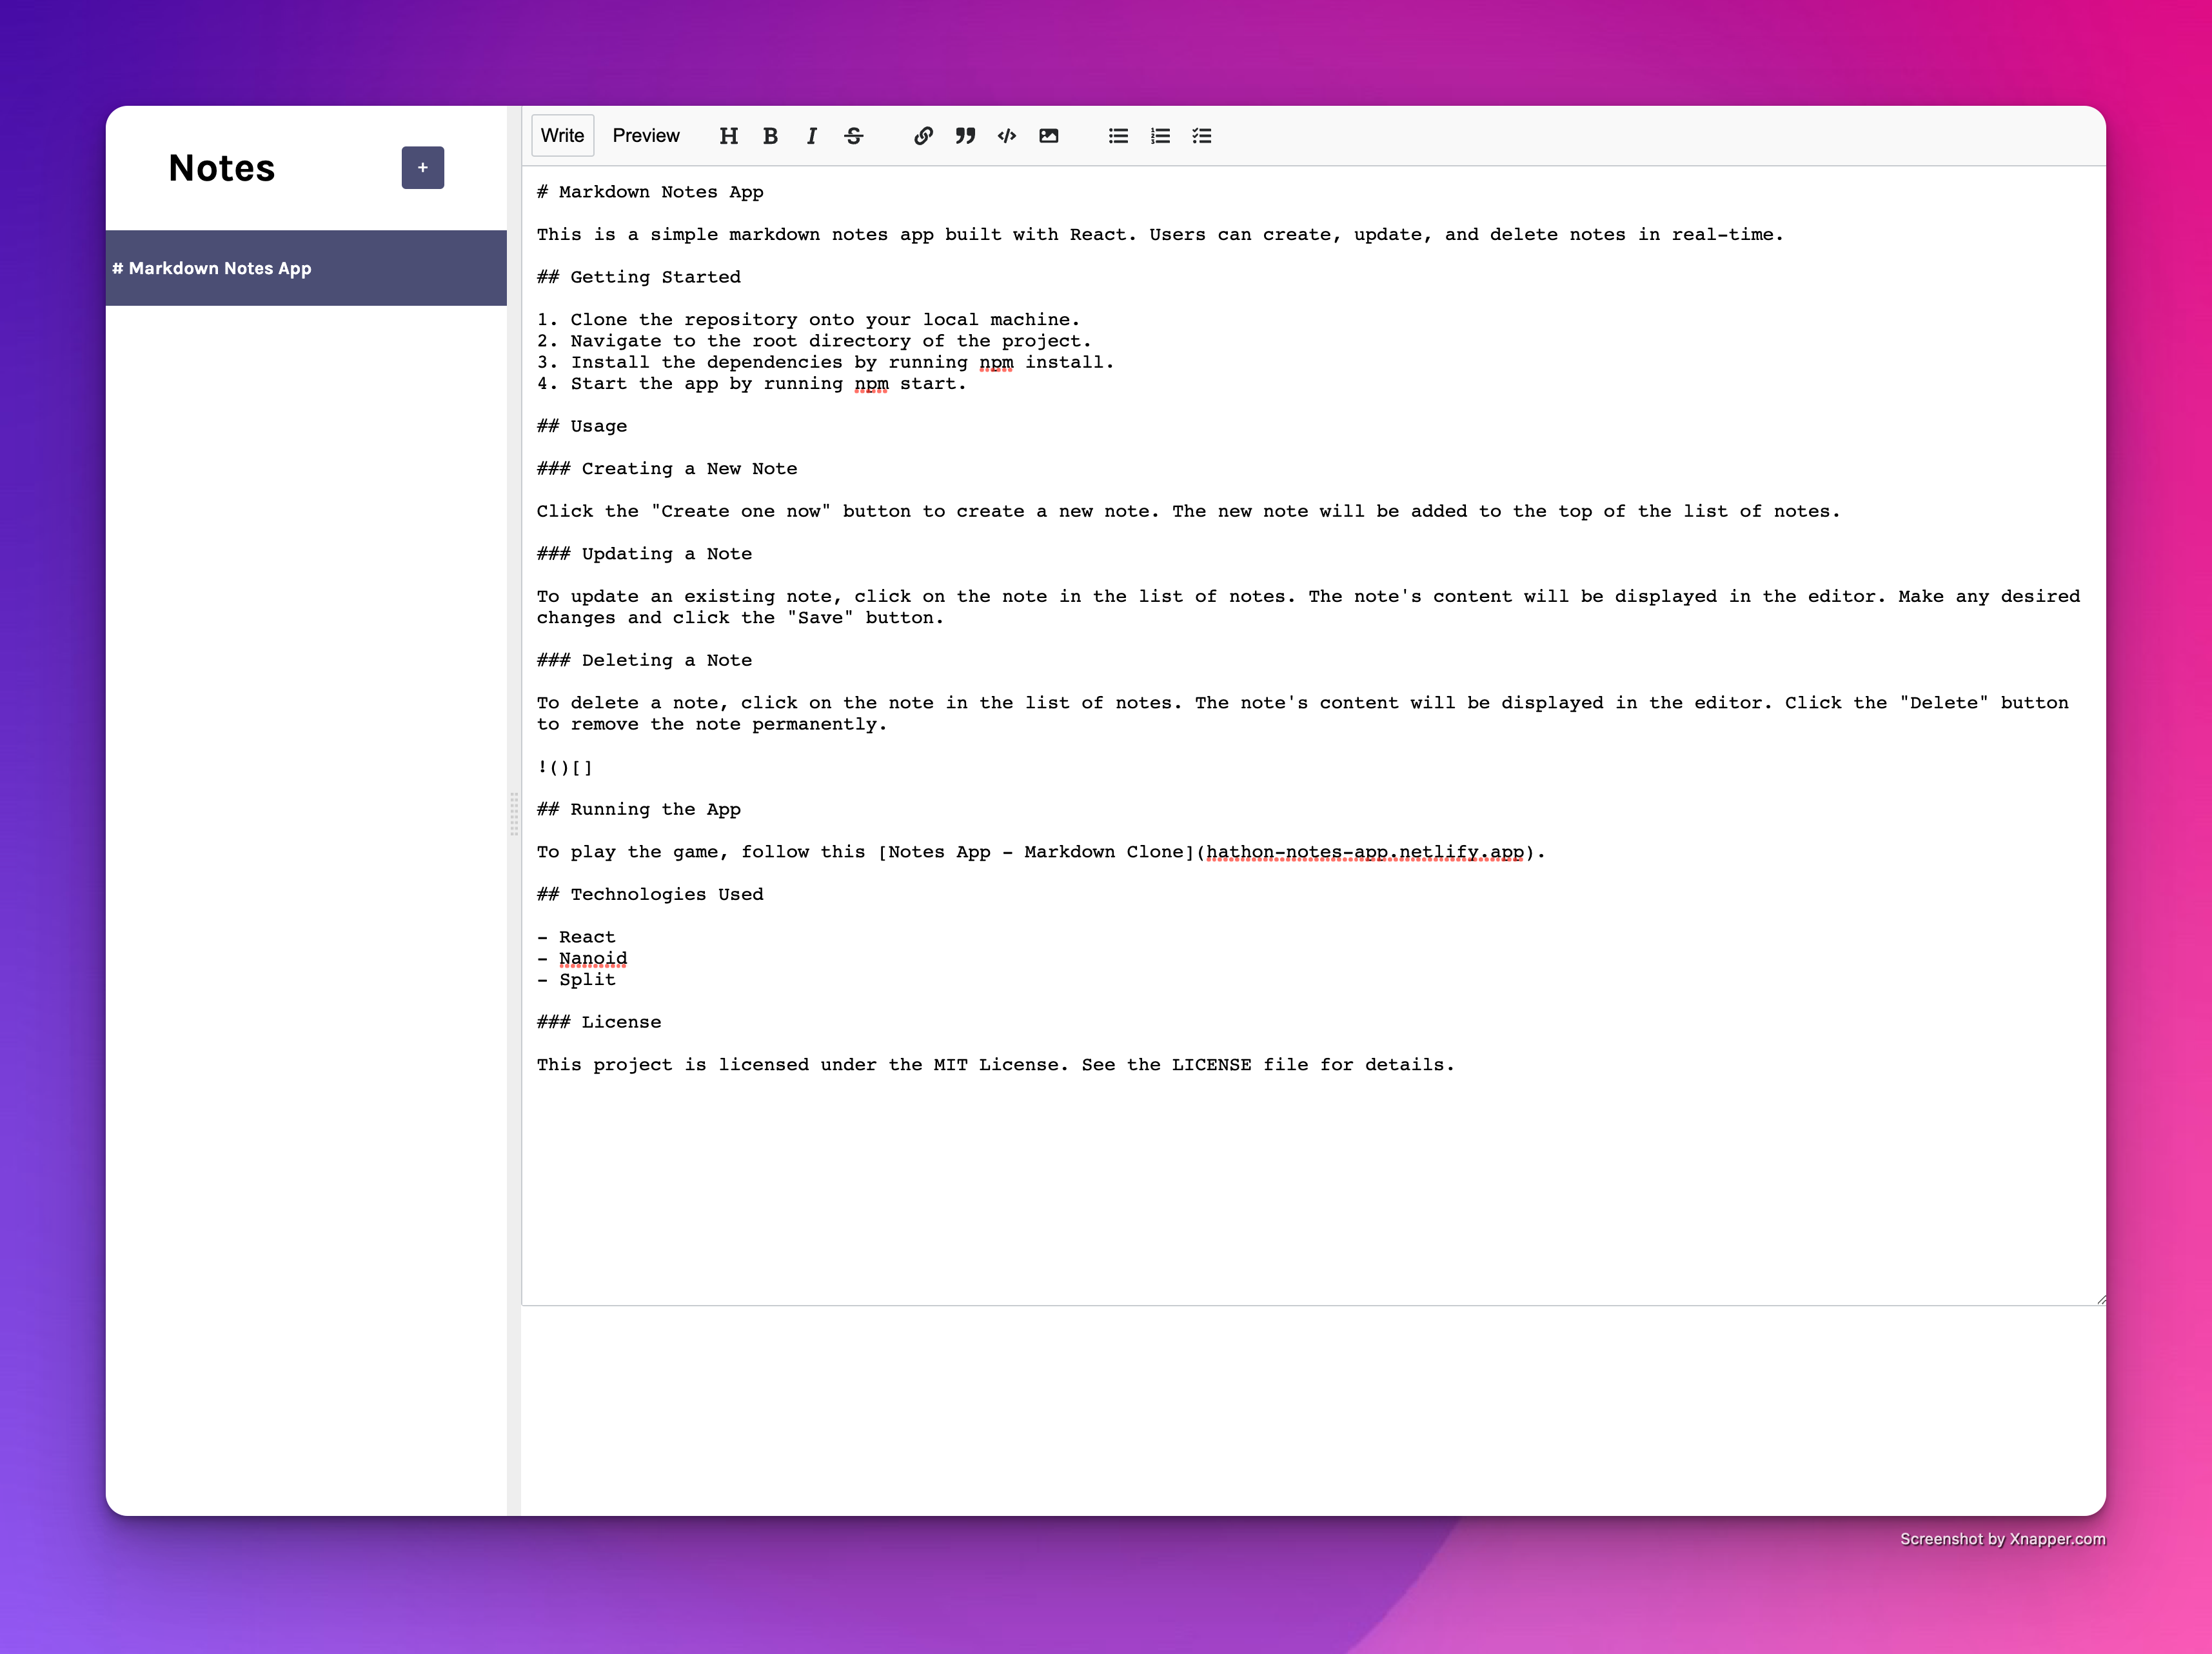This screenshot has width=2212, height=1654.
Task: Click the insert image icon
Action: 1048,136
